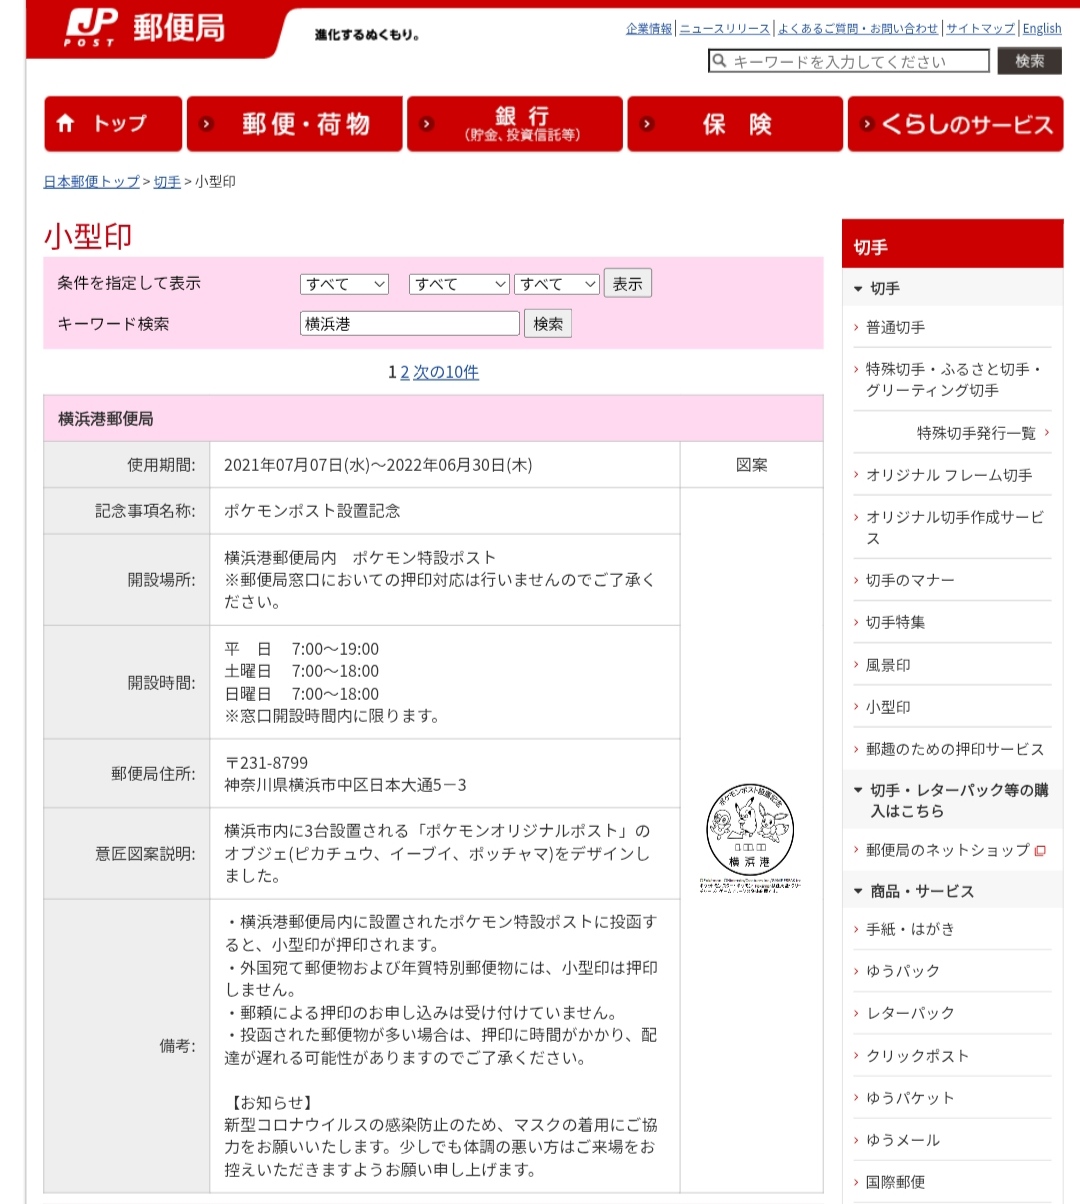Open ゆうメール in the sidebar
The image size is (1080, 1204).
tap(903, 1140)
